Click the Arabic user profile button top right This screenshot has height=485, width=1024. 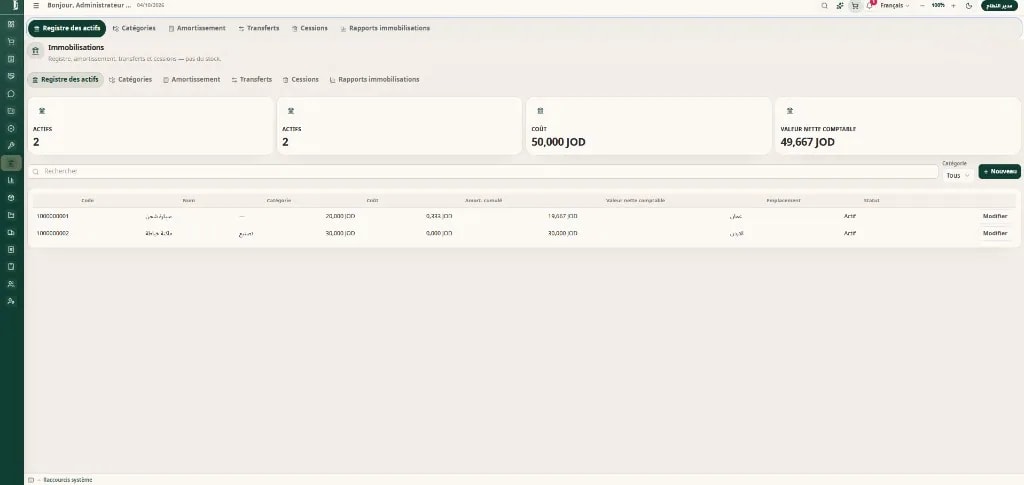[1000, 5]
